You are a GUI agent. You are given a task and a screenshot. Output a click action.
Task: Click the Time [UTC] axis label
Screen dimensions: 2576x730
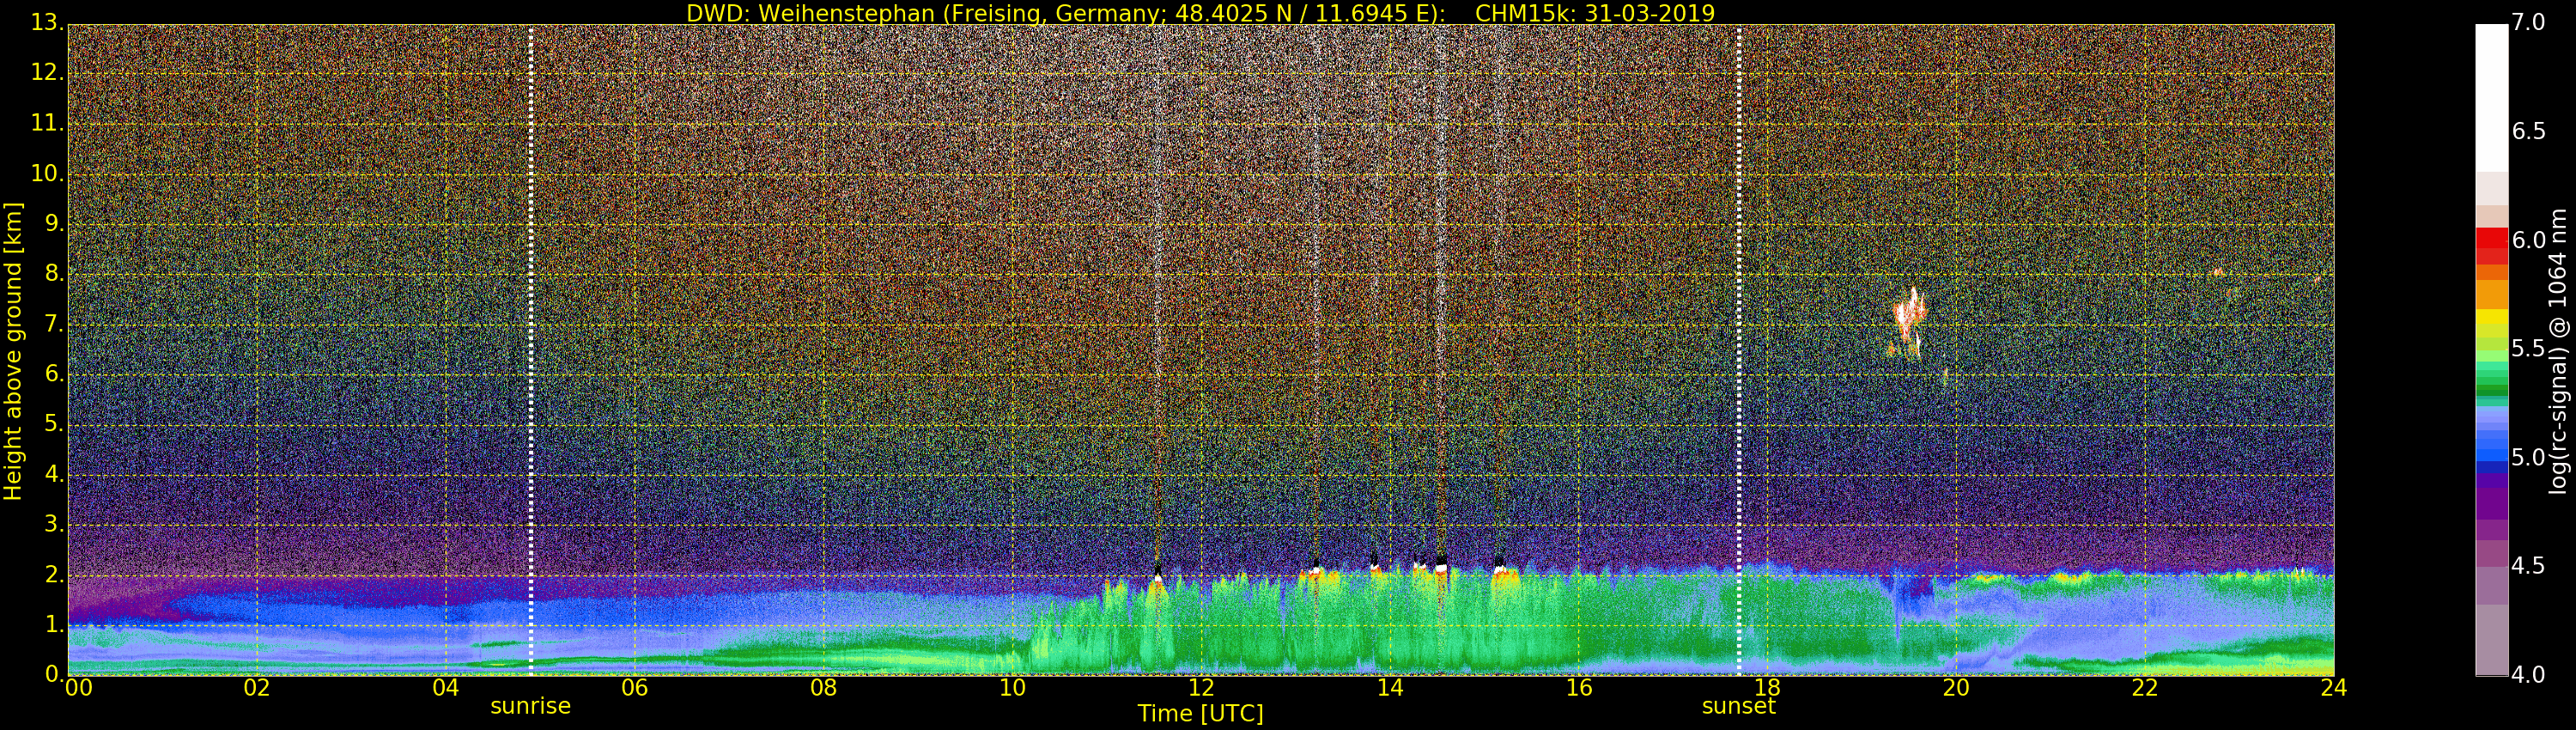tap(1200, 714)
